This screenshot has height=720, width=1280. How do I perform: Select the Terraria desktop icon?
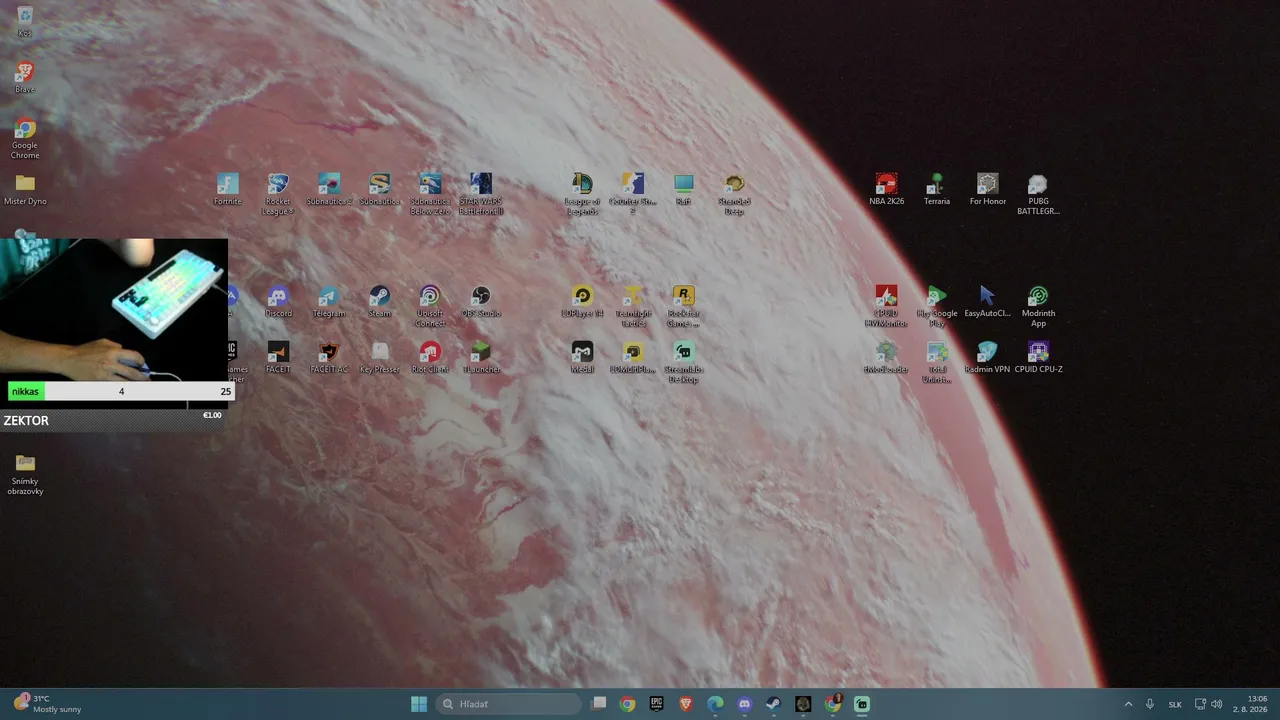click(937, 189)
